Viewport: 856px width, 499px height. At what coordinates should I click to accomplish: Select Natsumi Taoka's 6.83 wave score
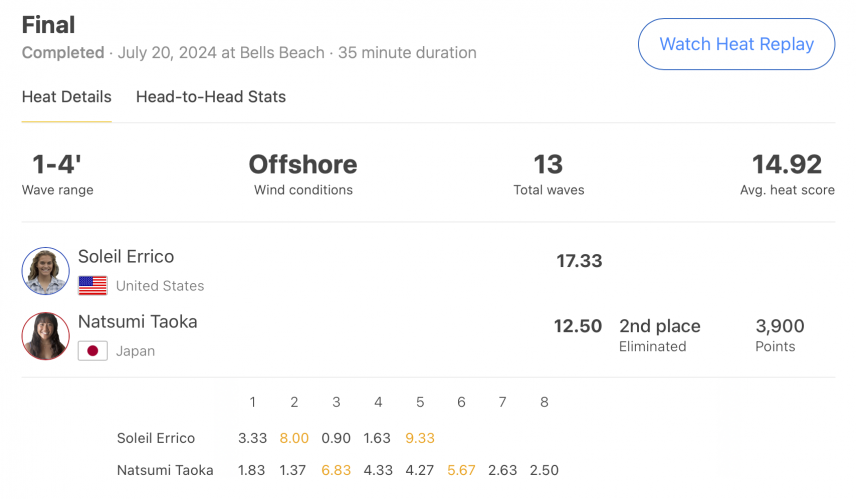pyautogui.click(x=336, y=471)
